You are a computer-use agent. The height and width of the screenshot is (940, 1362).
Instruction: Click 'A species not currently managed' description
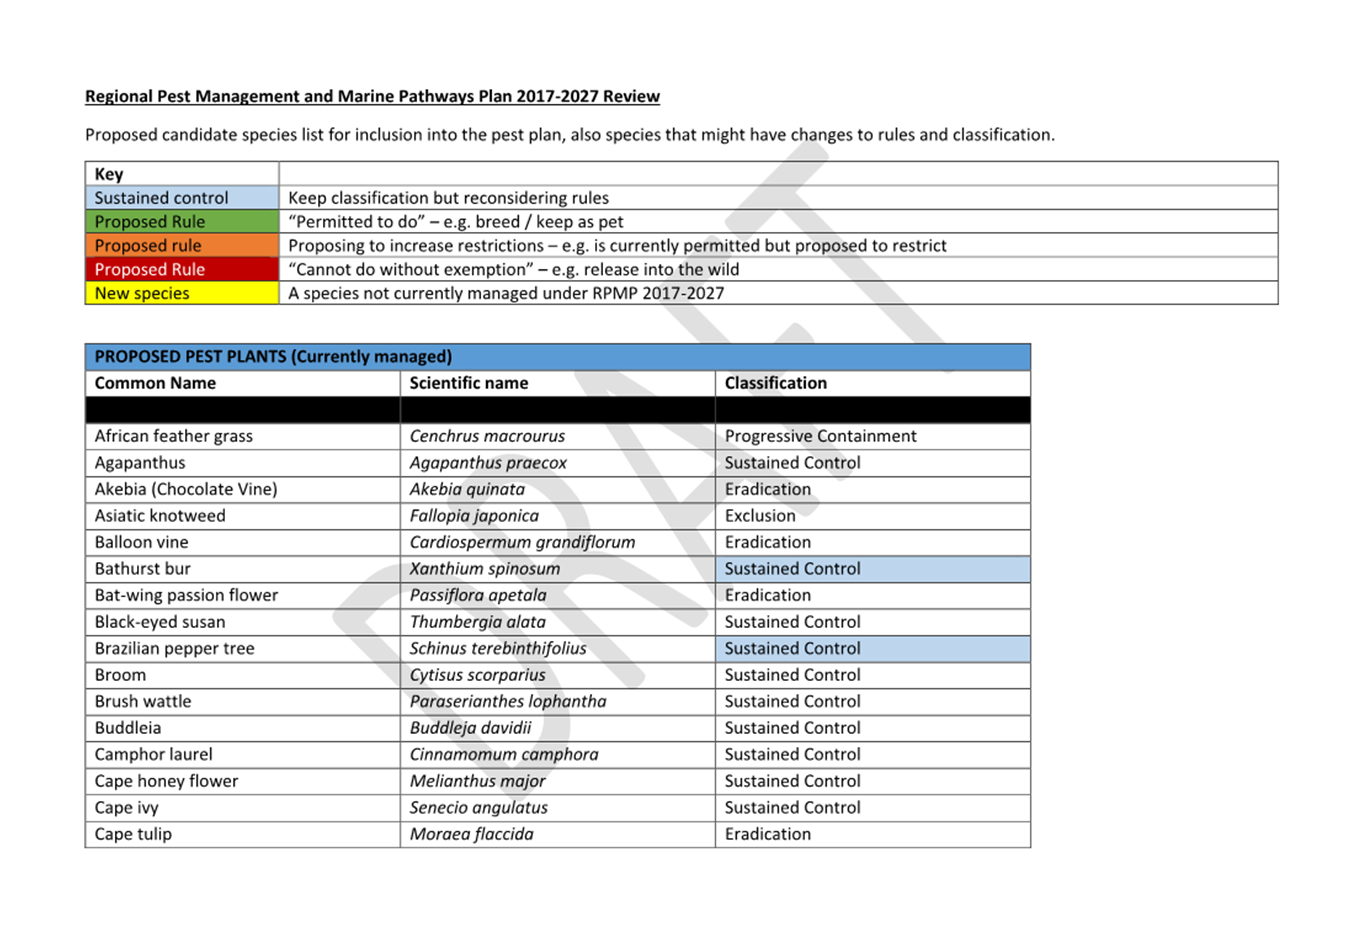click(506, 294)
